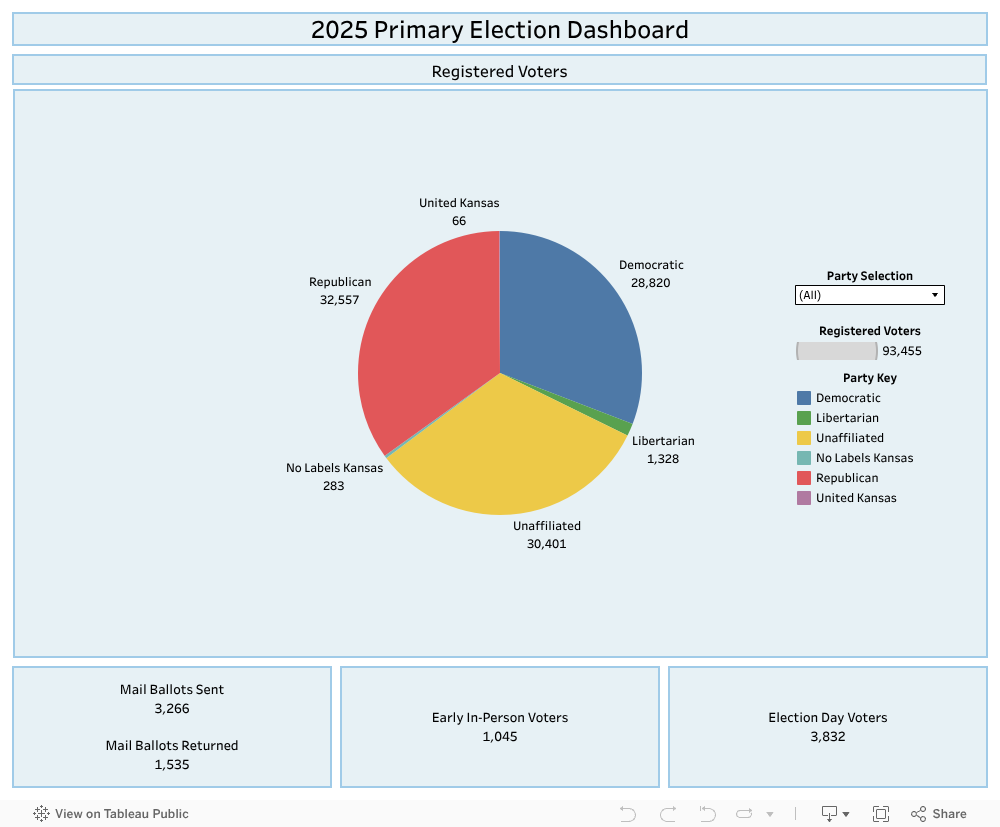Image resolution: width=1000 pixels, height=827 pixels.
Task: Click No Labels Kansas in Party Key
Action: (864, 458)
